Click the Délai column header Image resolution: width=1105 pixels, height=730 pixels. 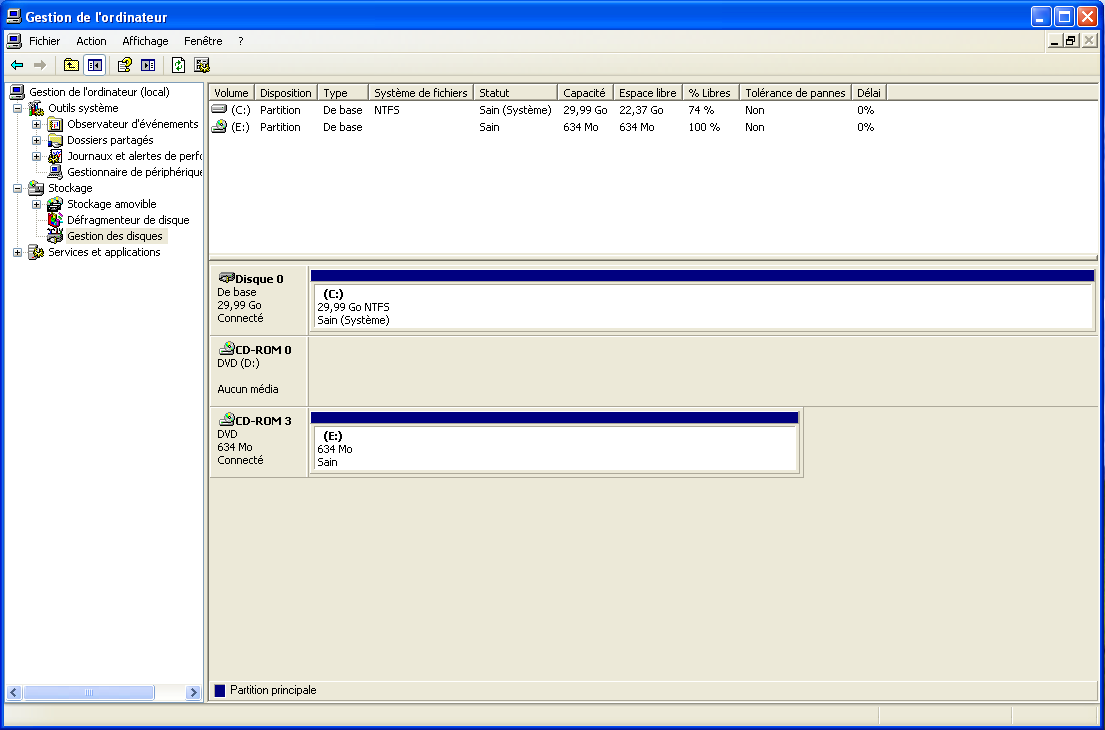coord(869,92)
